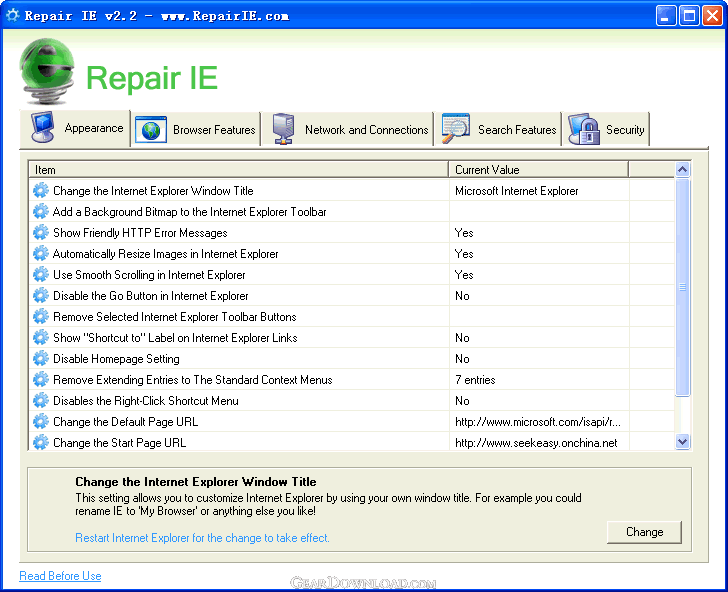Open the Read Before Use link
Image resolution: width=728 pixels, height=592 pixels.
pos(60,576)
